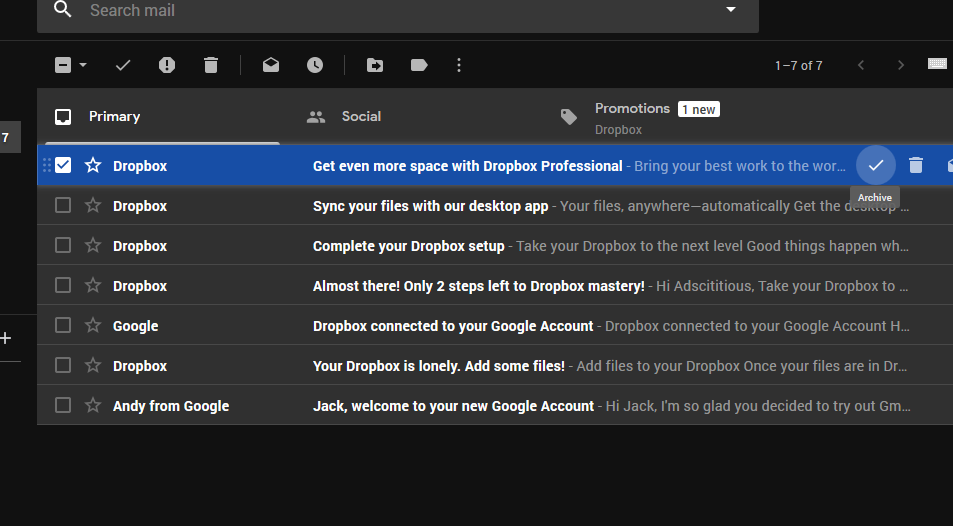Screen dimensions: 953x526
Task: Go to newer page arrow
Action: coord(861,65)
